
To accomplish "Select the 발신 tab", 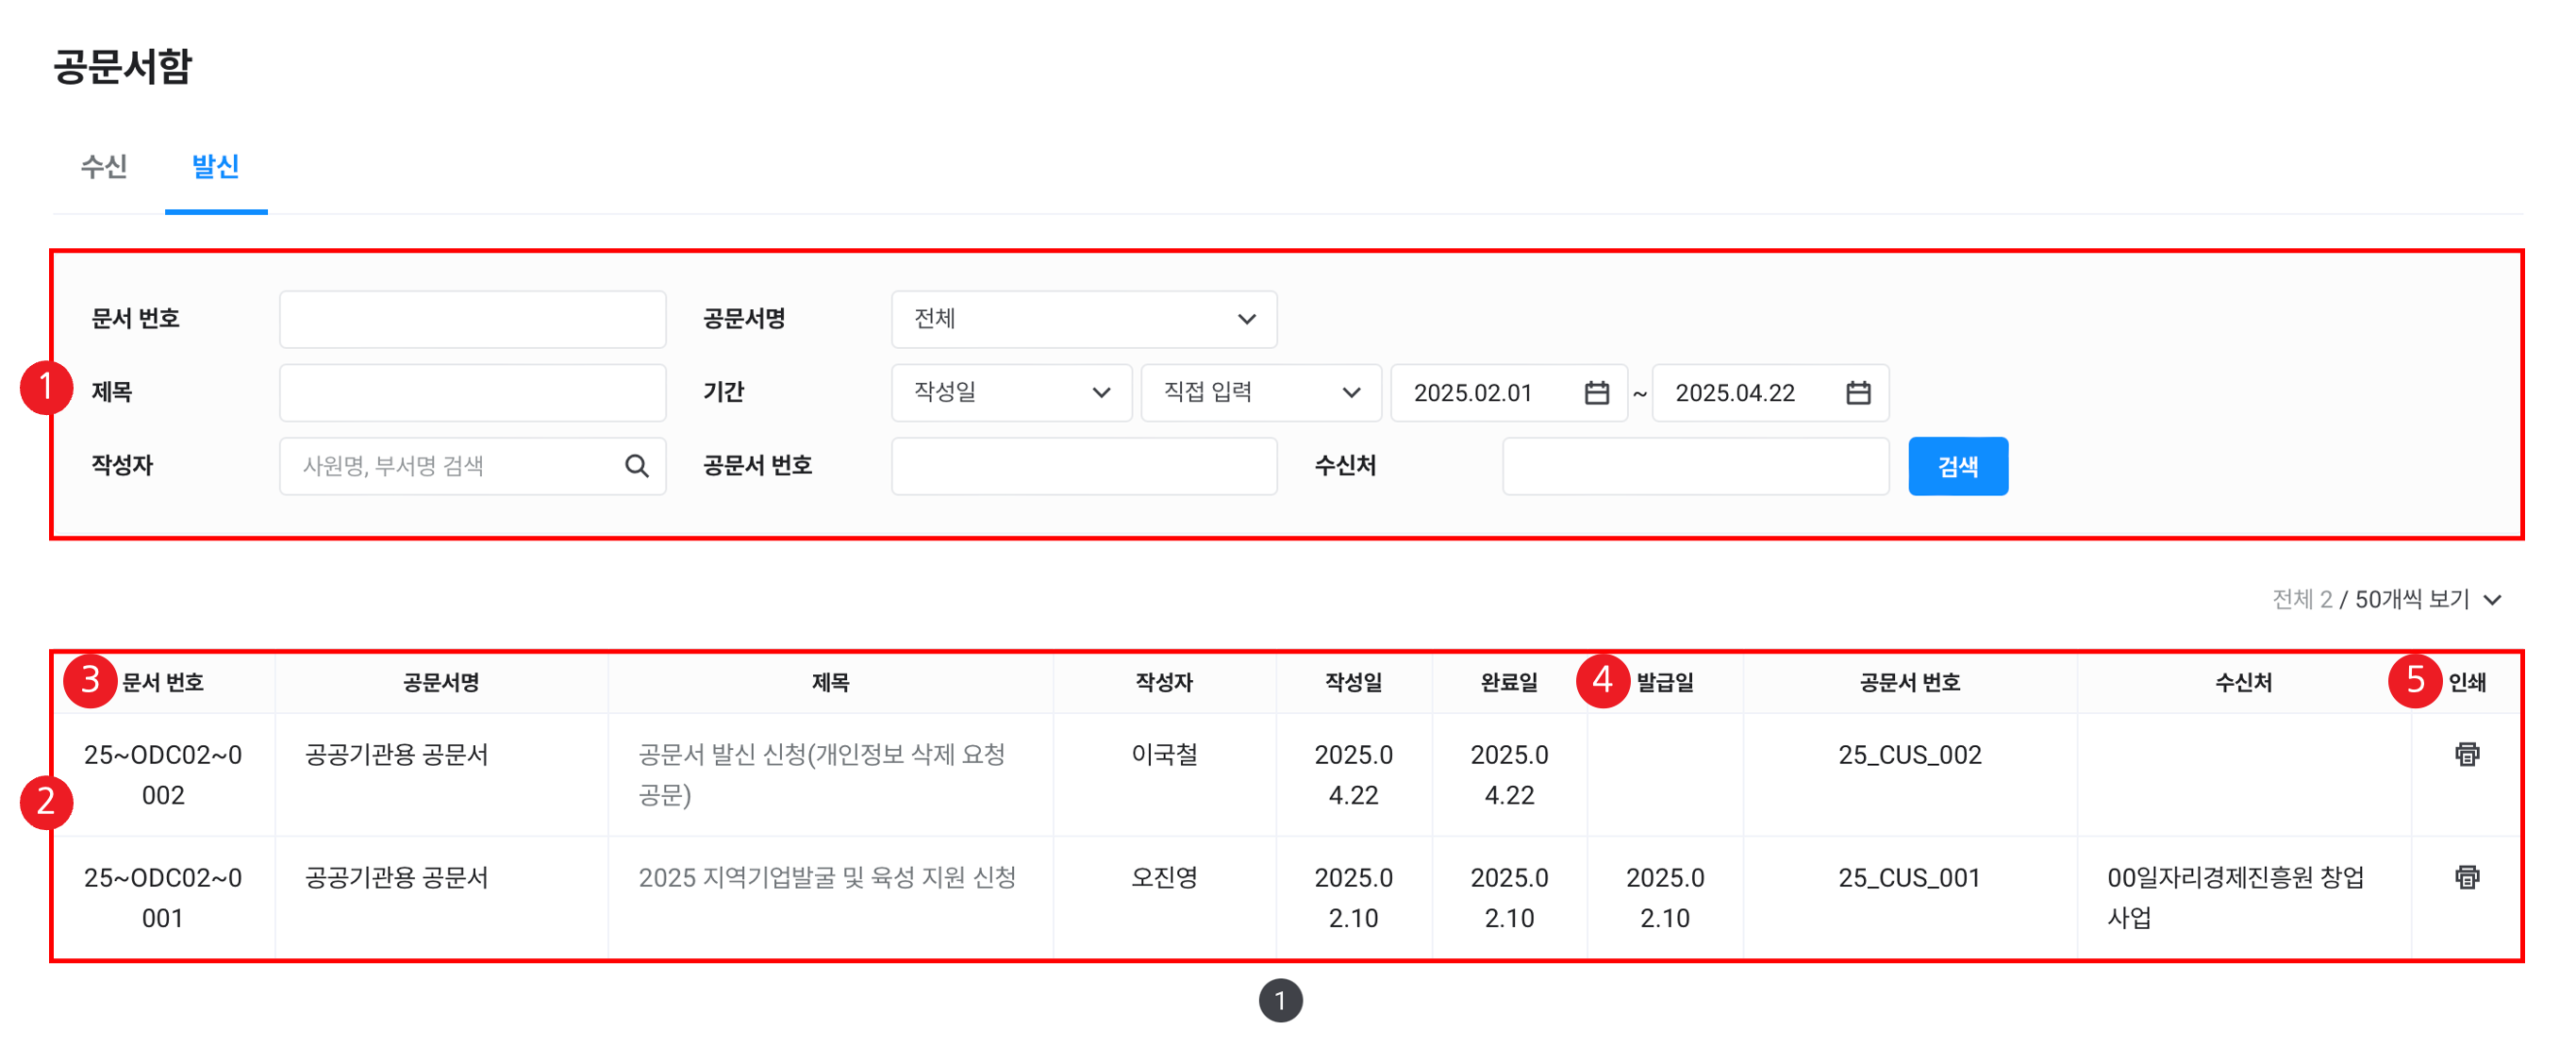I will point(215,166).
